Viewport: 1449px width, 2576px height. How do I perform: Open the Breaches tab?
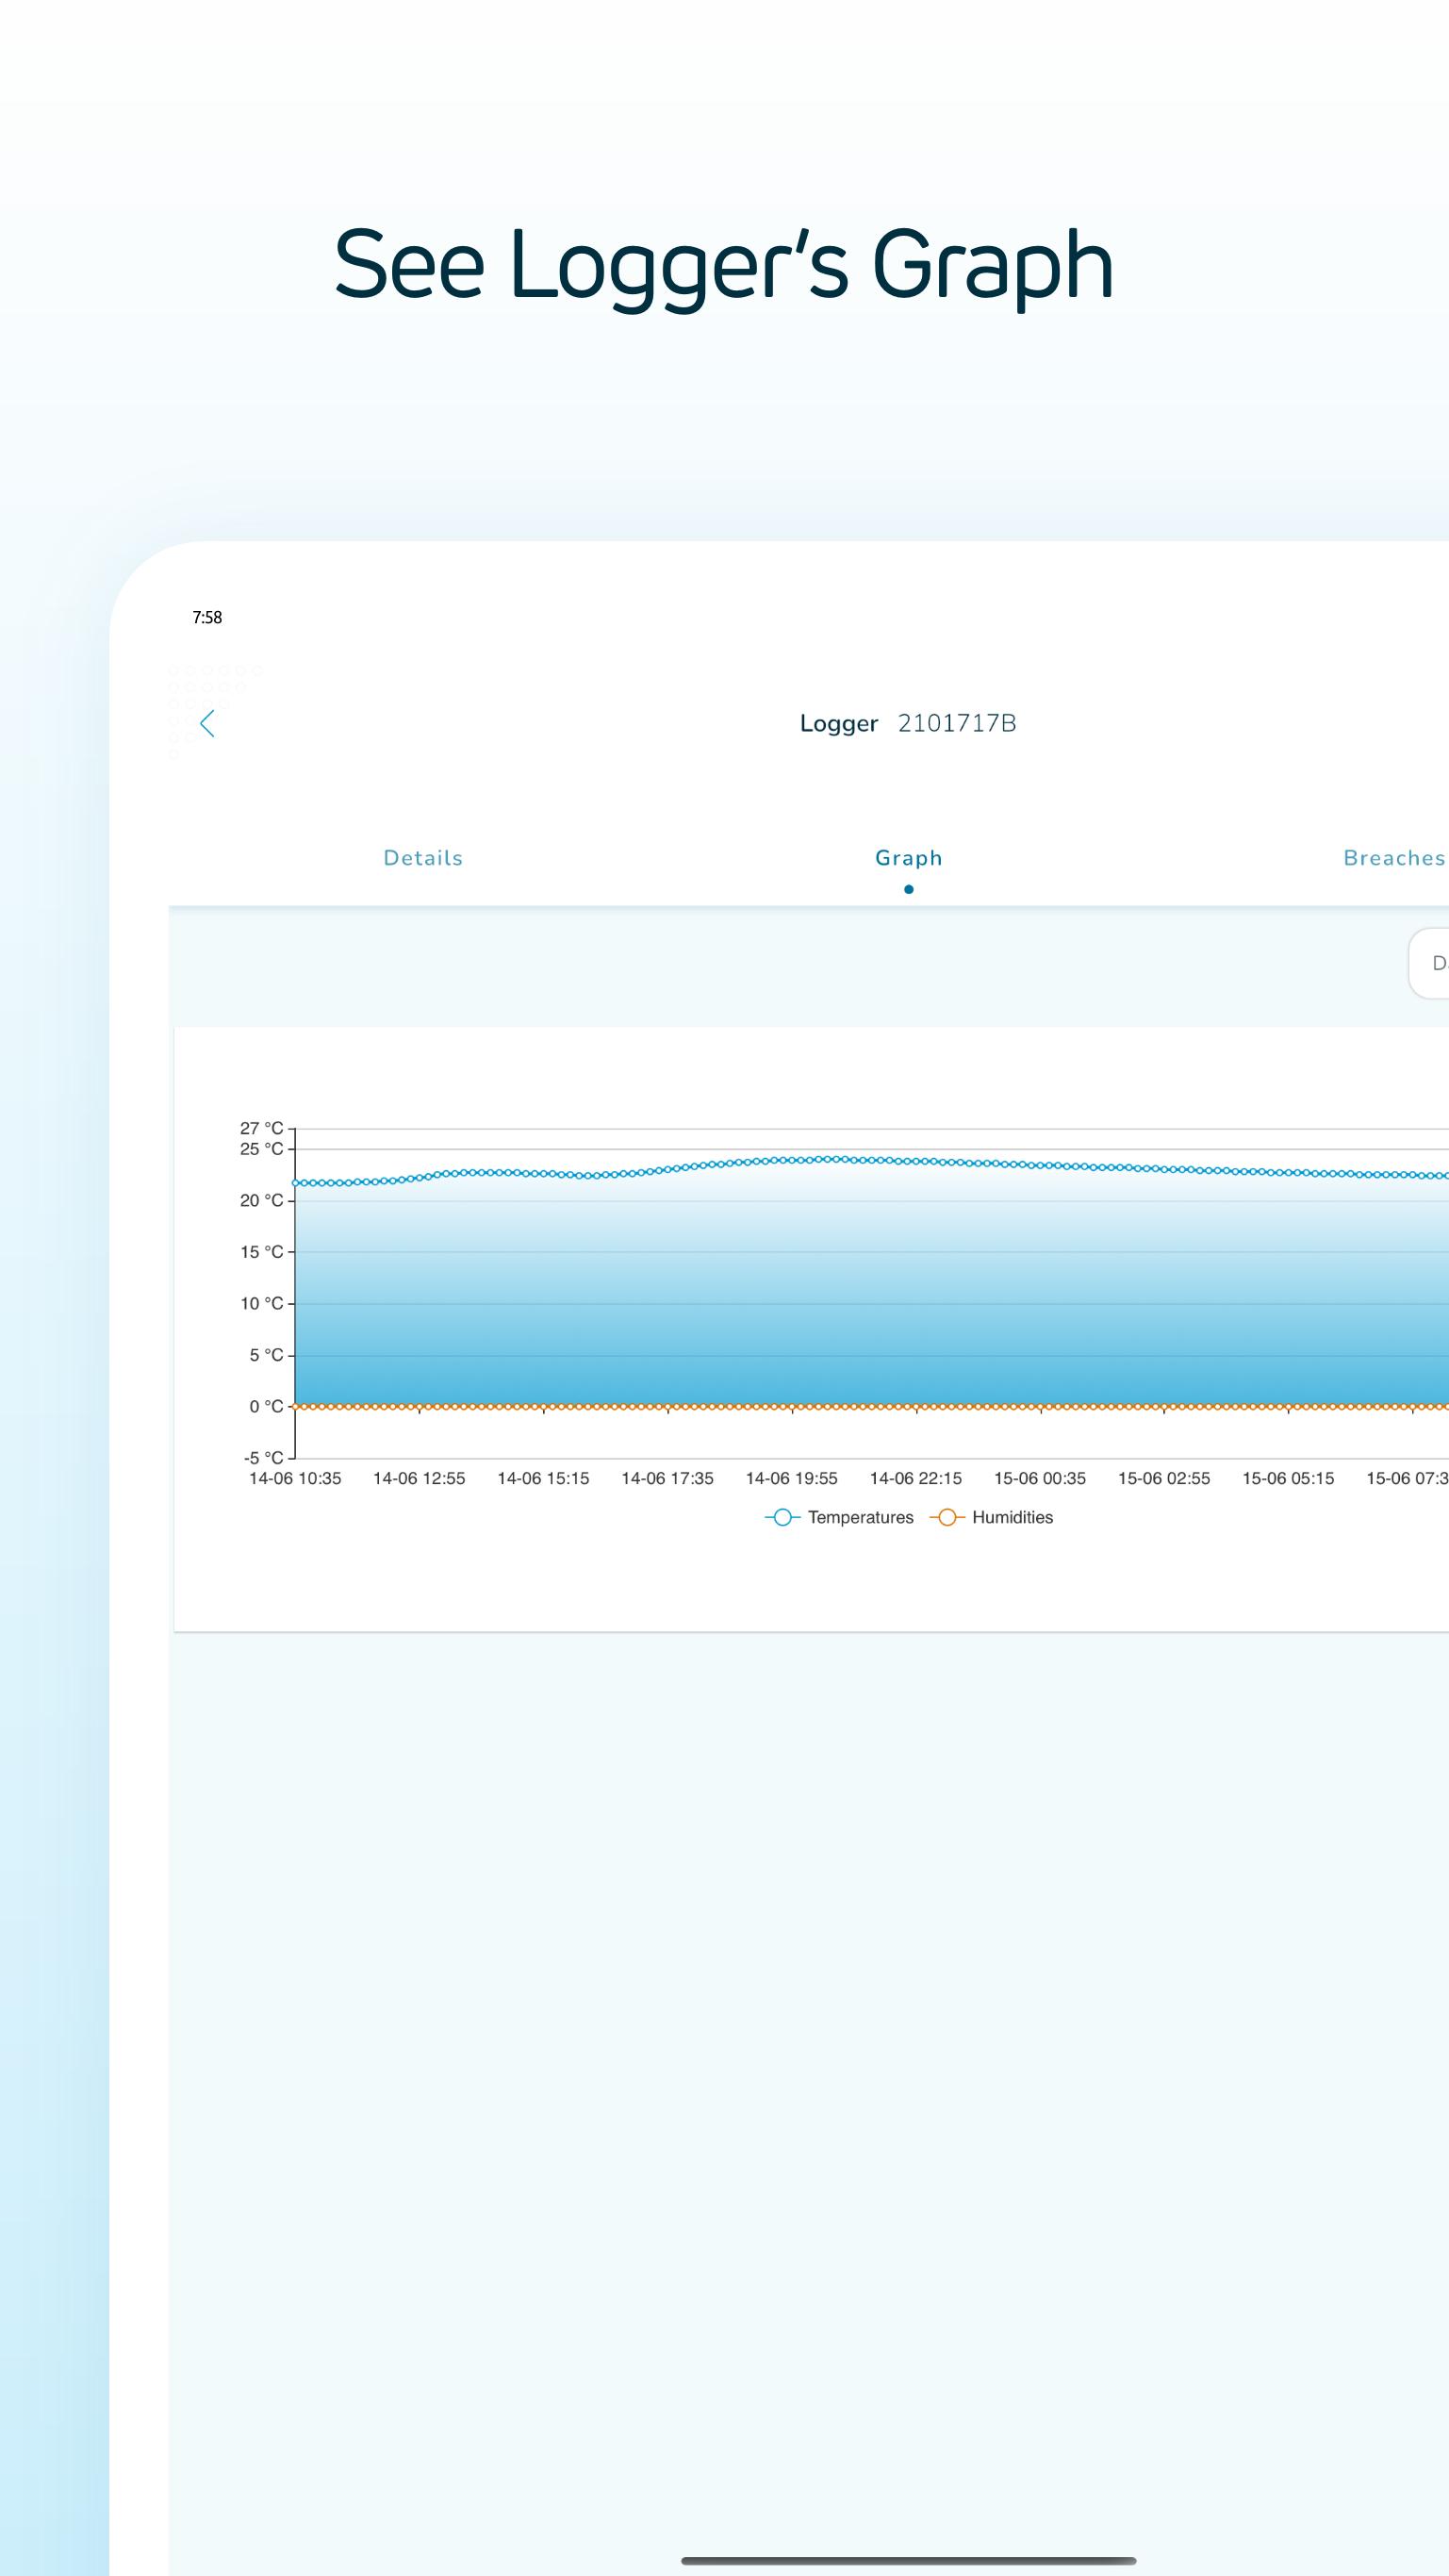pyautogui.click(x=1395, y=858)
